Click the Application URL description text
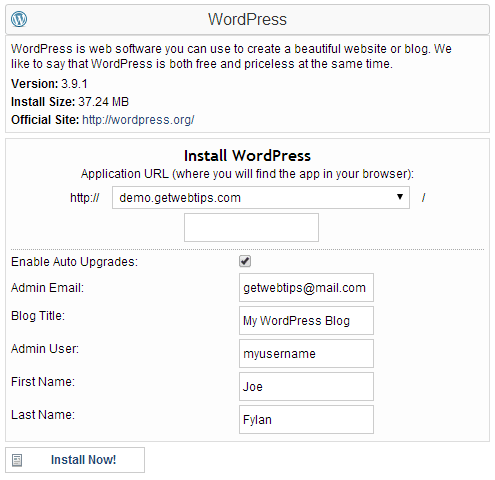This screenshot has height=480, width=495. point(247,174)
